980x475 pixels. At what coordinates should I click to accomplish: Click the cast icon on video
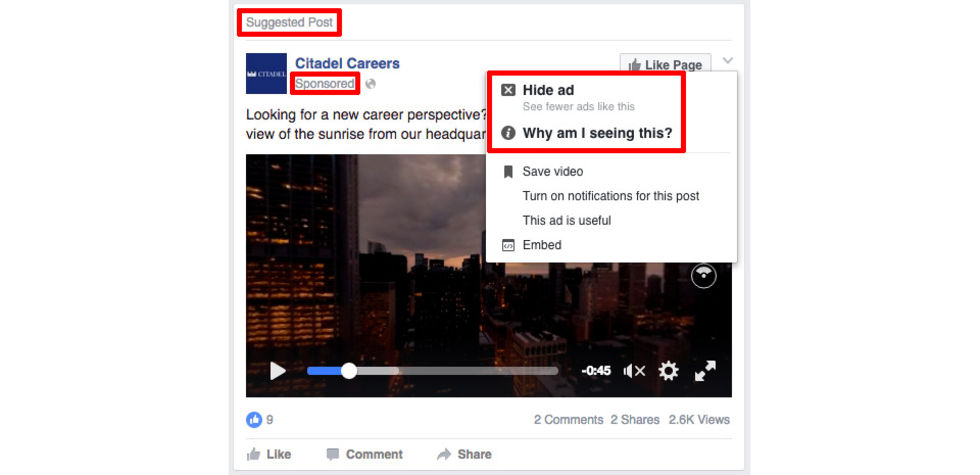(x=704, y=276)
